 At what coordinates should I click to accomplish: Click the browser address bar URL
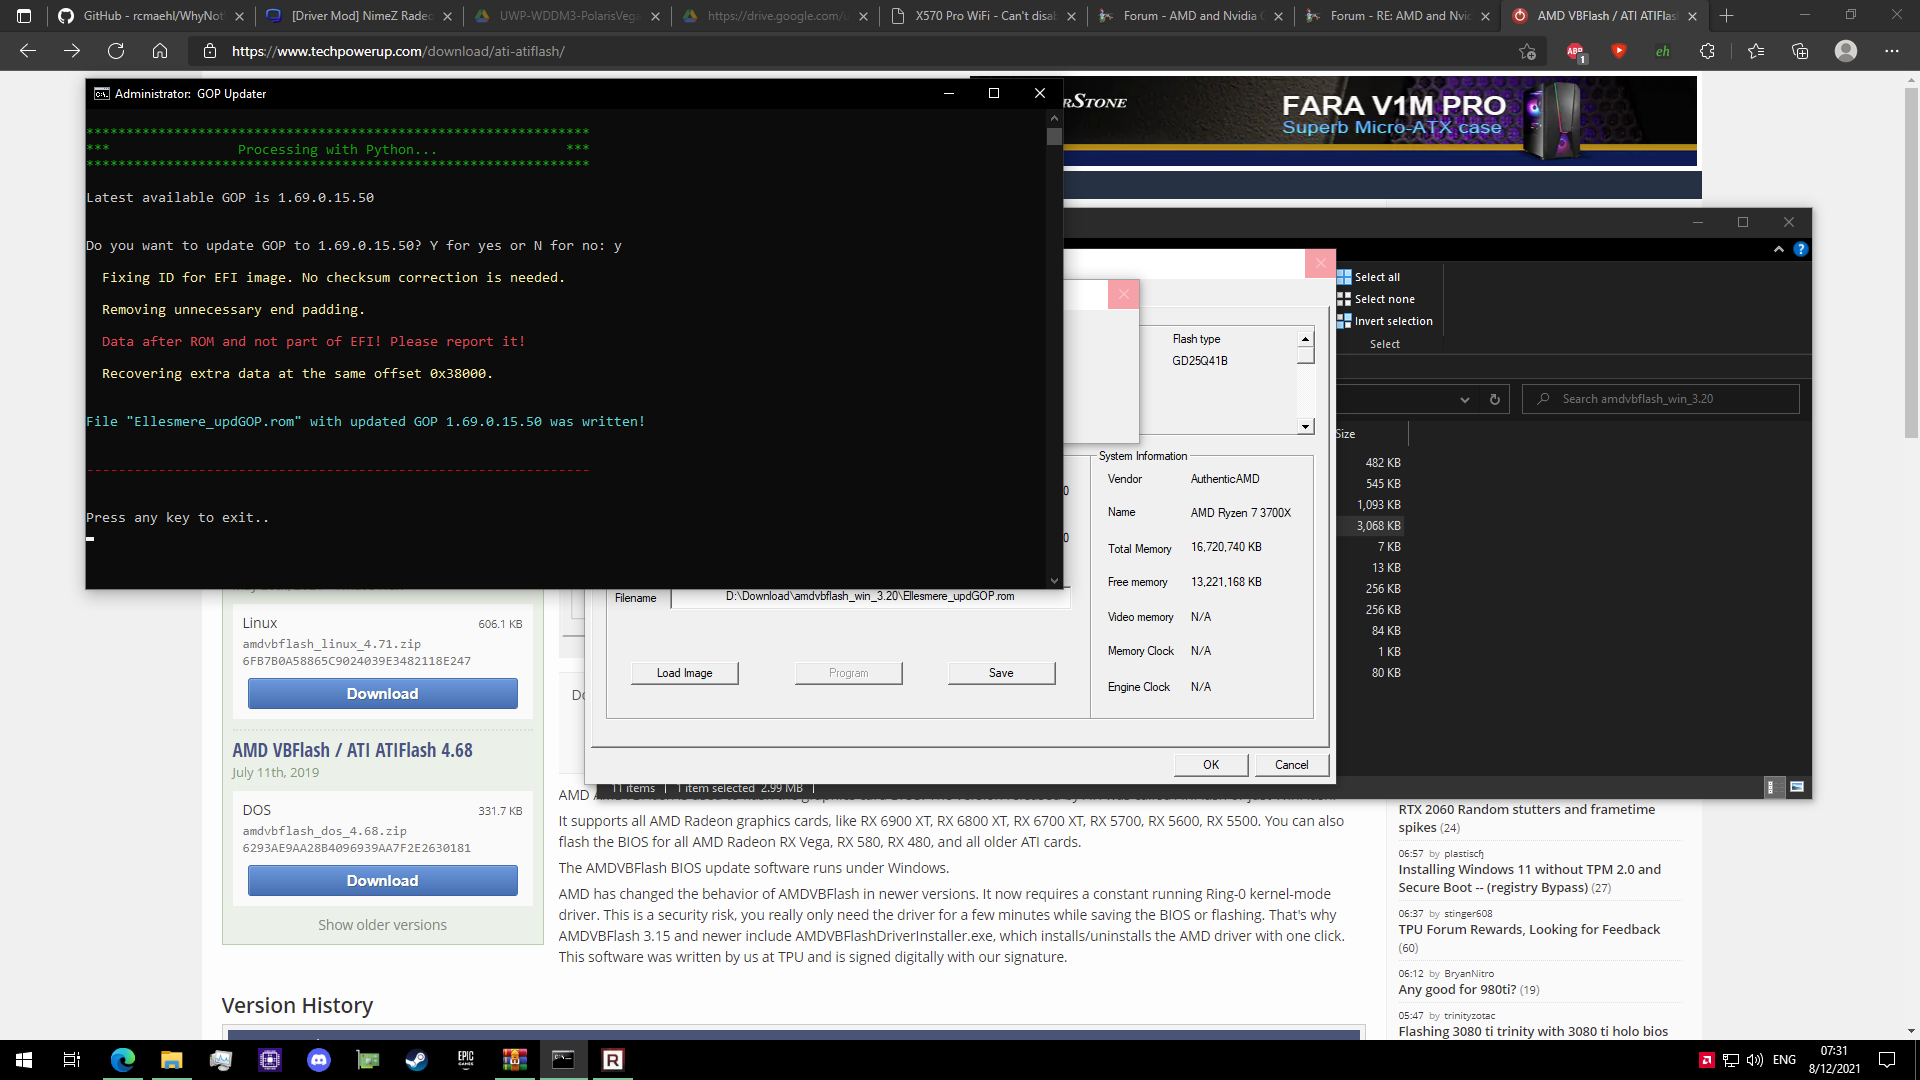click(x=398, y=51)
